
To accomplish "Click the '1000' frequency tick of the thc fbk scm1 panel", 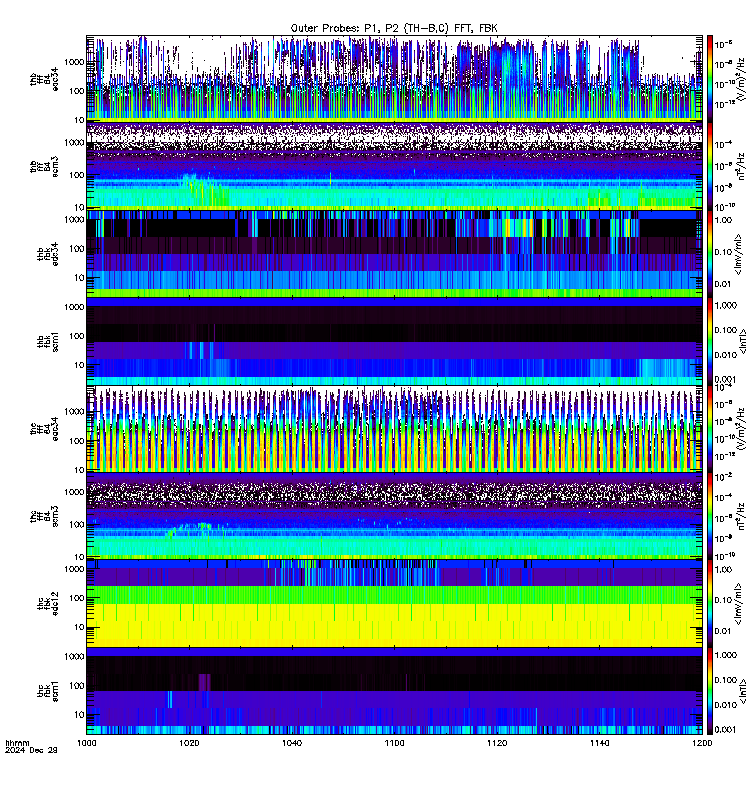I will [74, 657].
